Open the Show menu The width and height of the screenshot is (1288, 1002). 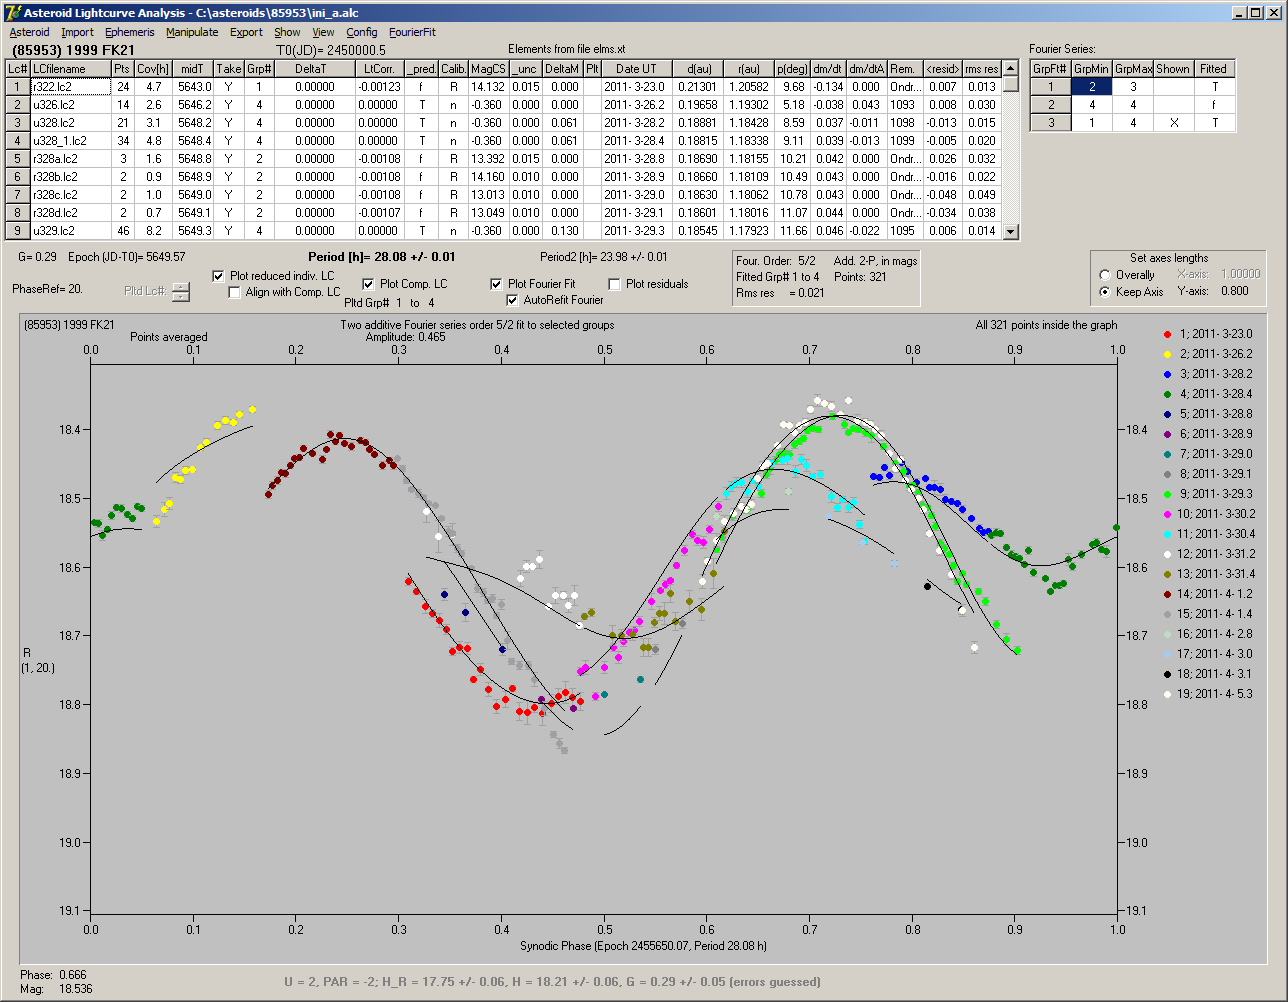(x=287, y=32)
